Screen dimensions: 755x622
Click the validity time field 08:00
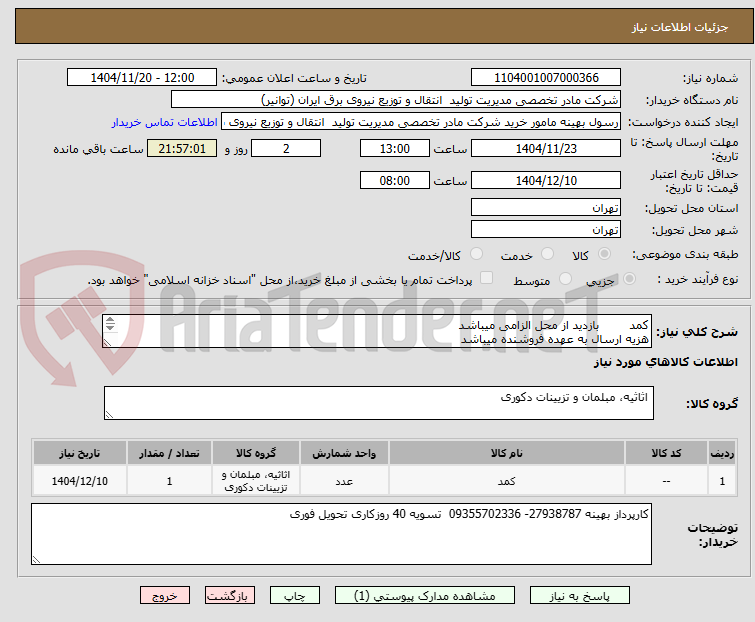point(395,181)
